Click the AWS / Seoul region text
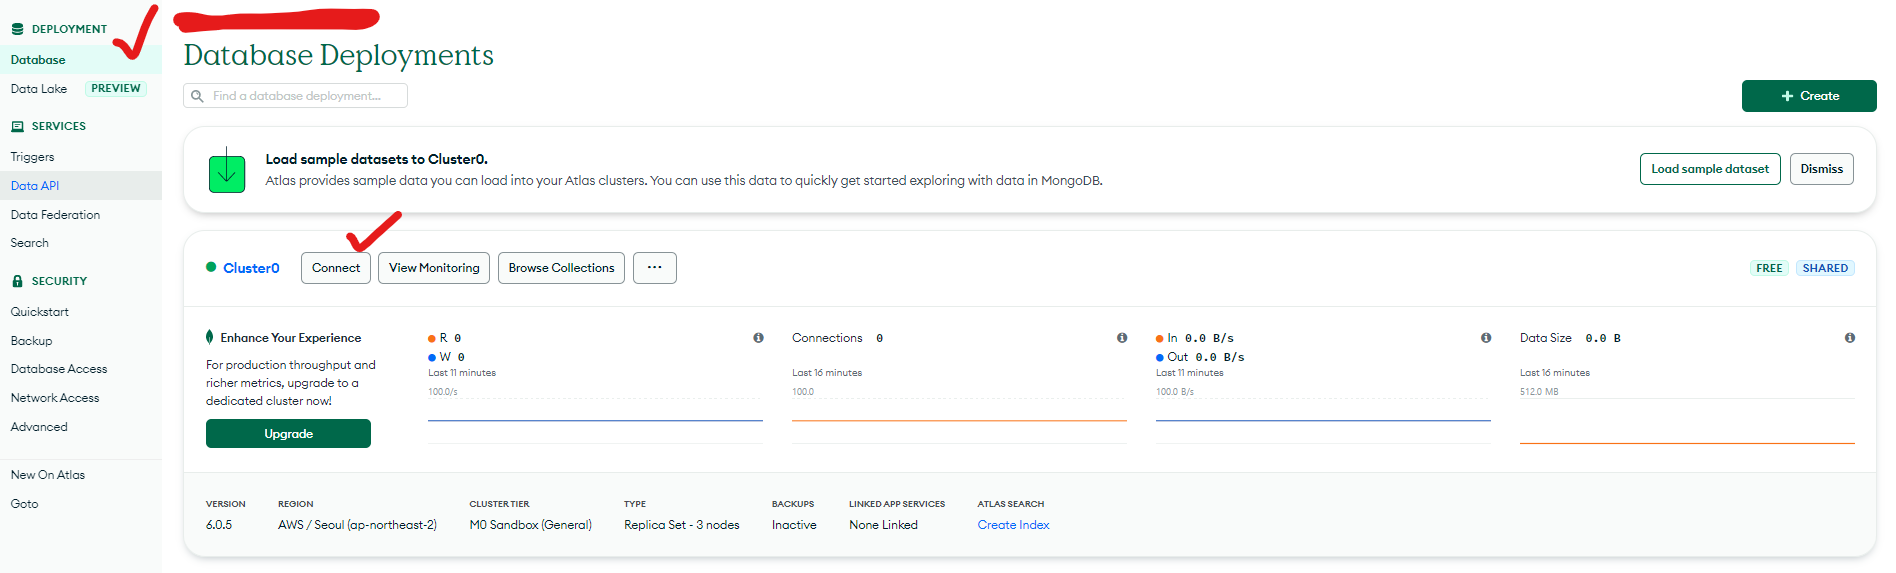The width and height of the screenshot is (1896, 573). 357,525
